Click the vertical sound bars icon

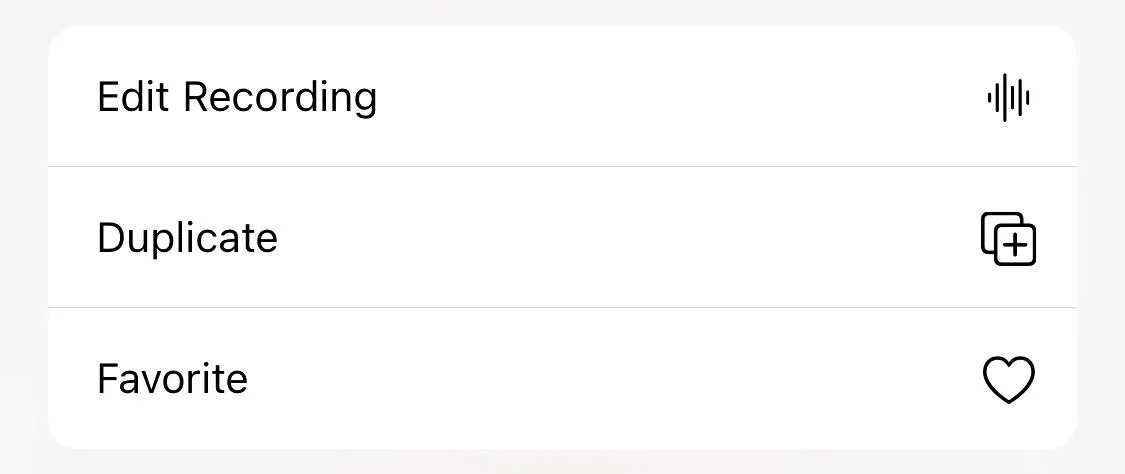point(1008,98)
